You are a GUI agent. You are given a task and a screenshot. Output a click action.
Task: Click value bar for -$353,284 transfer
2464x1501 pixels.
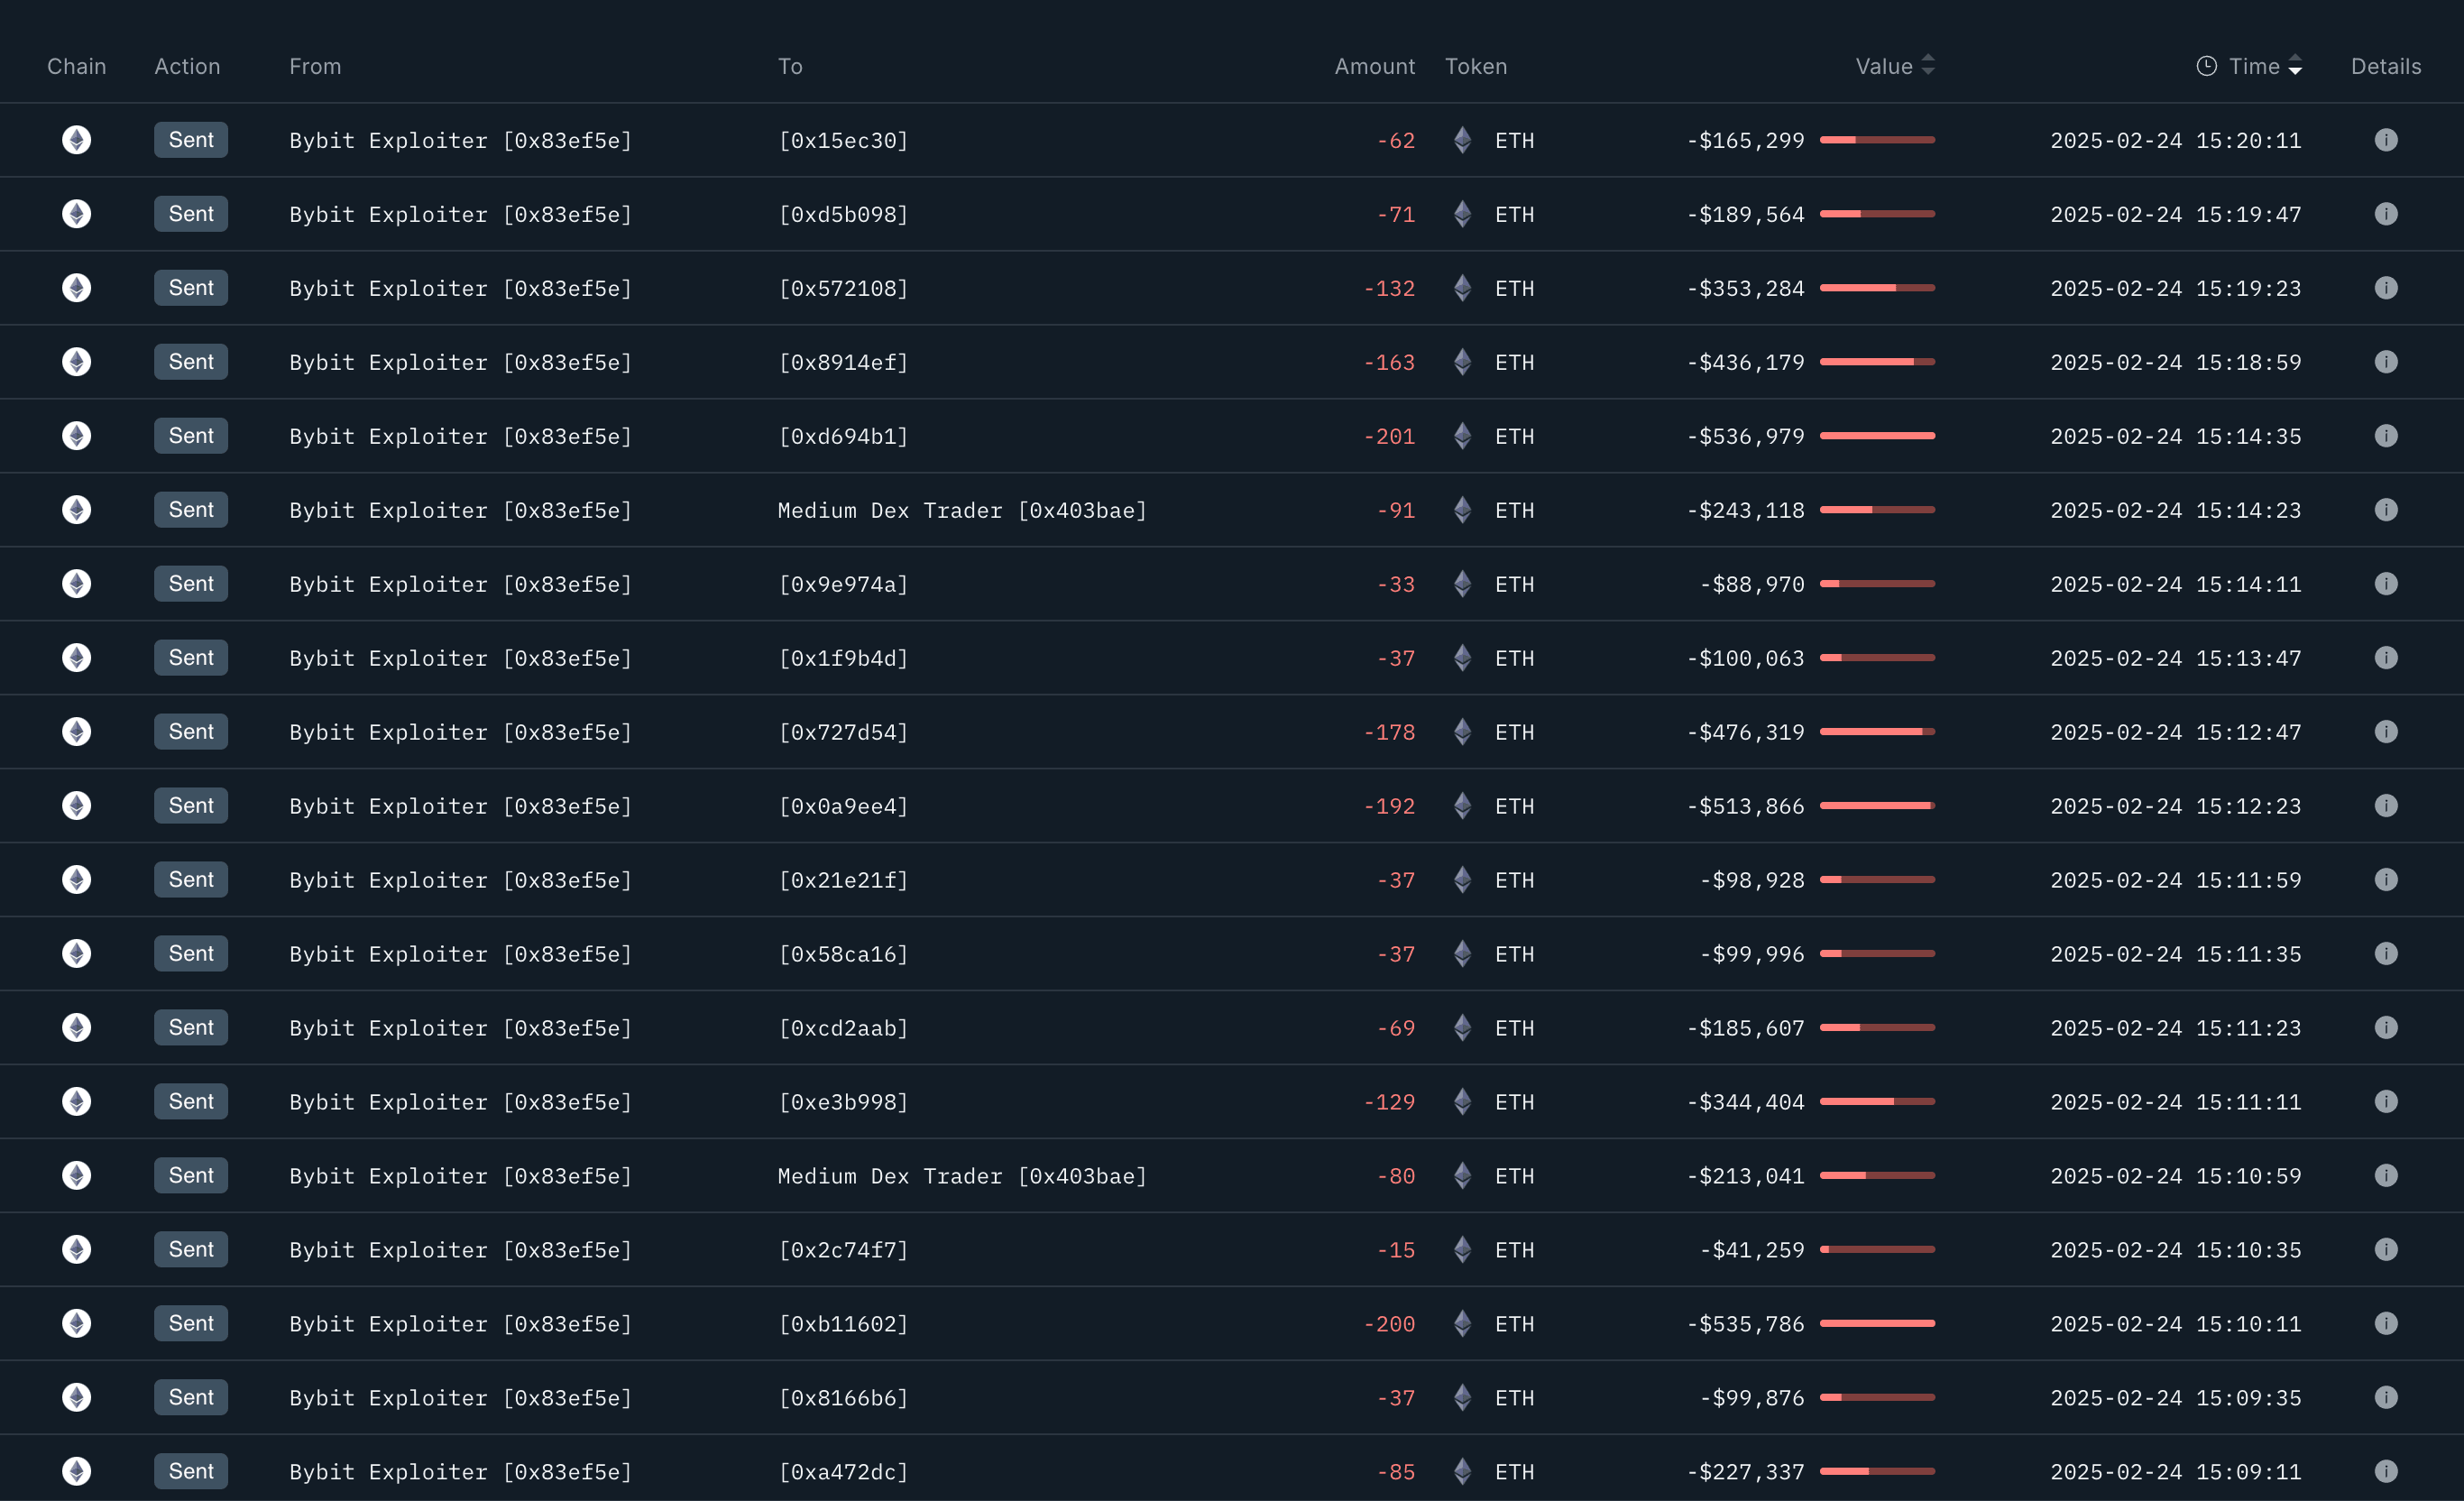(1877, 288)
